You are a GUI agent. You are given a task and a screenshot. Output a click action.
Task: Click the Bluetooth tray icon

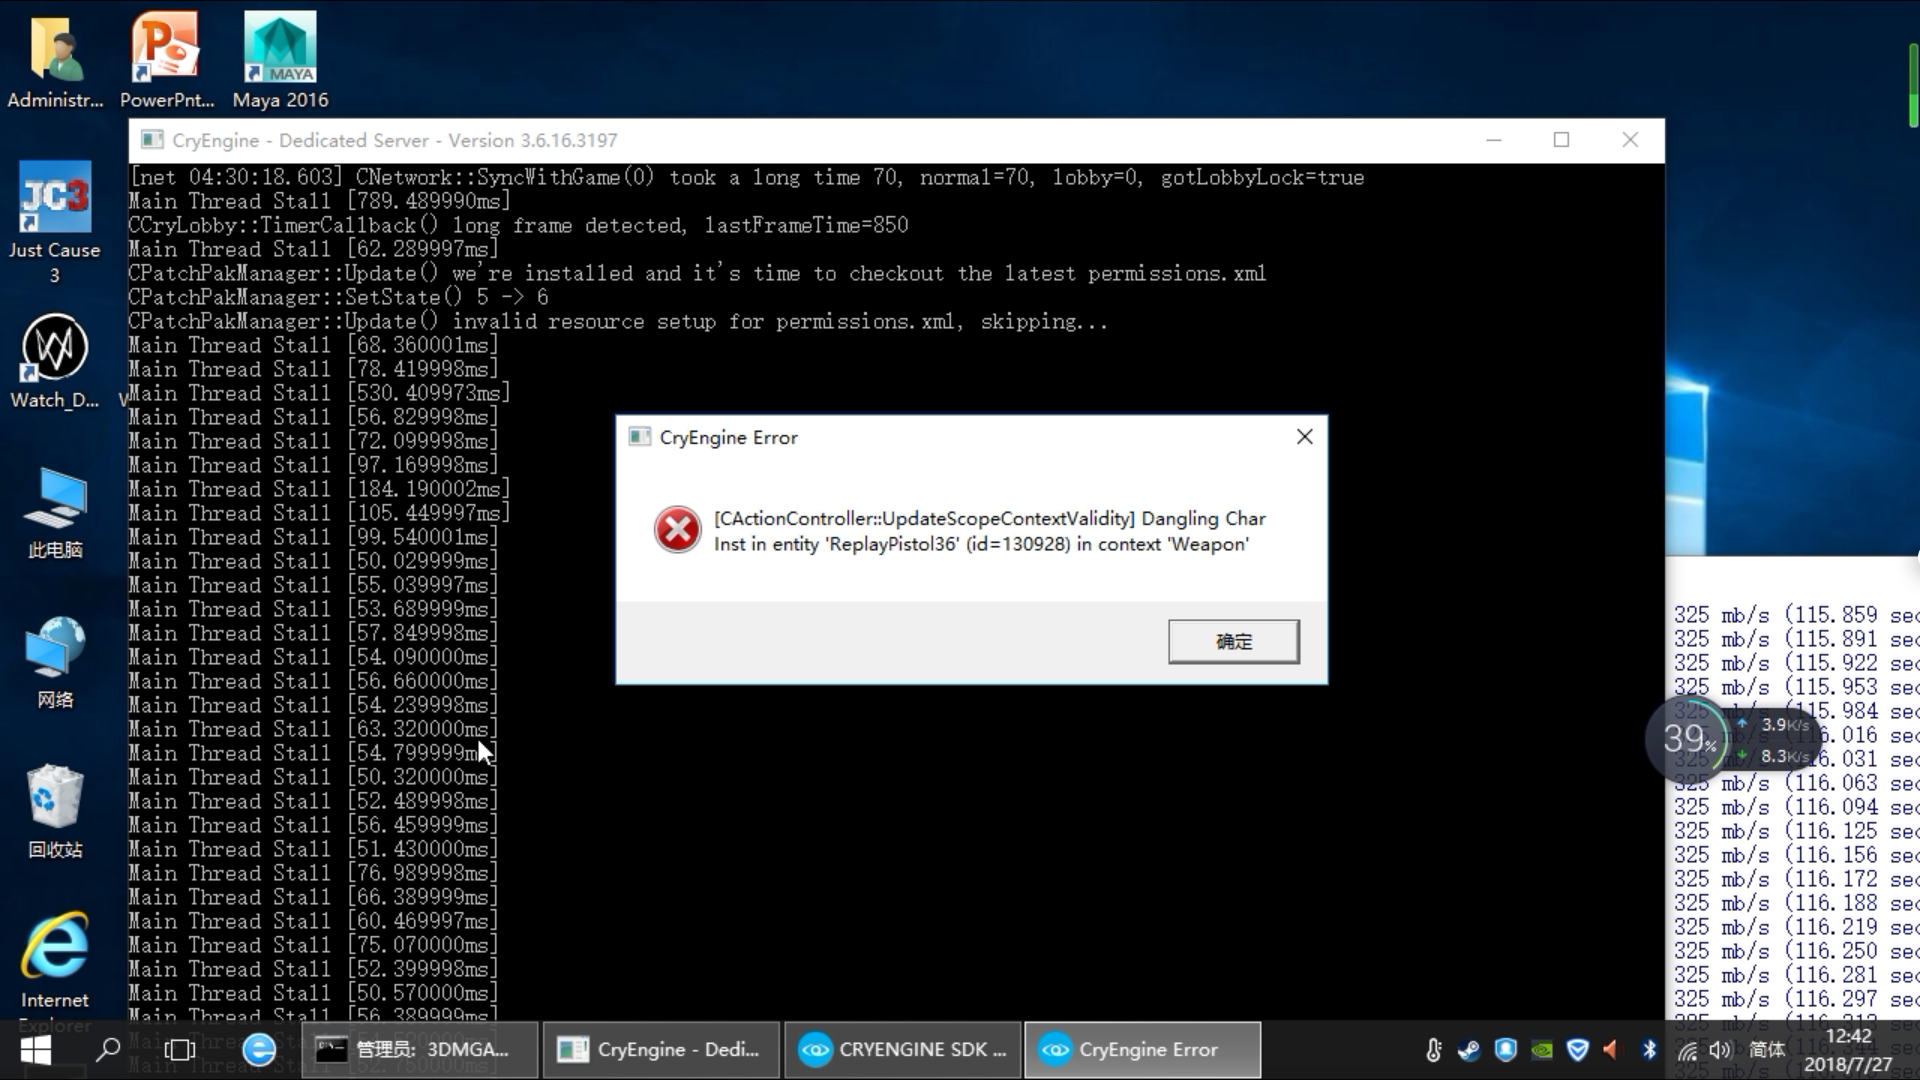click(1649, 1050)
